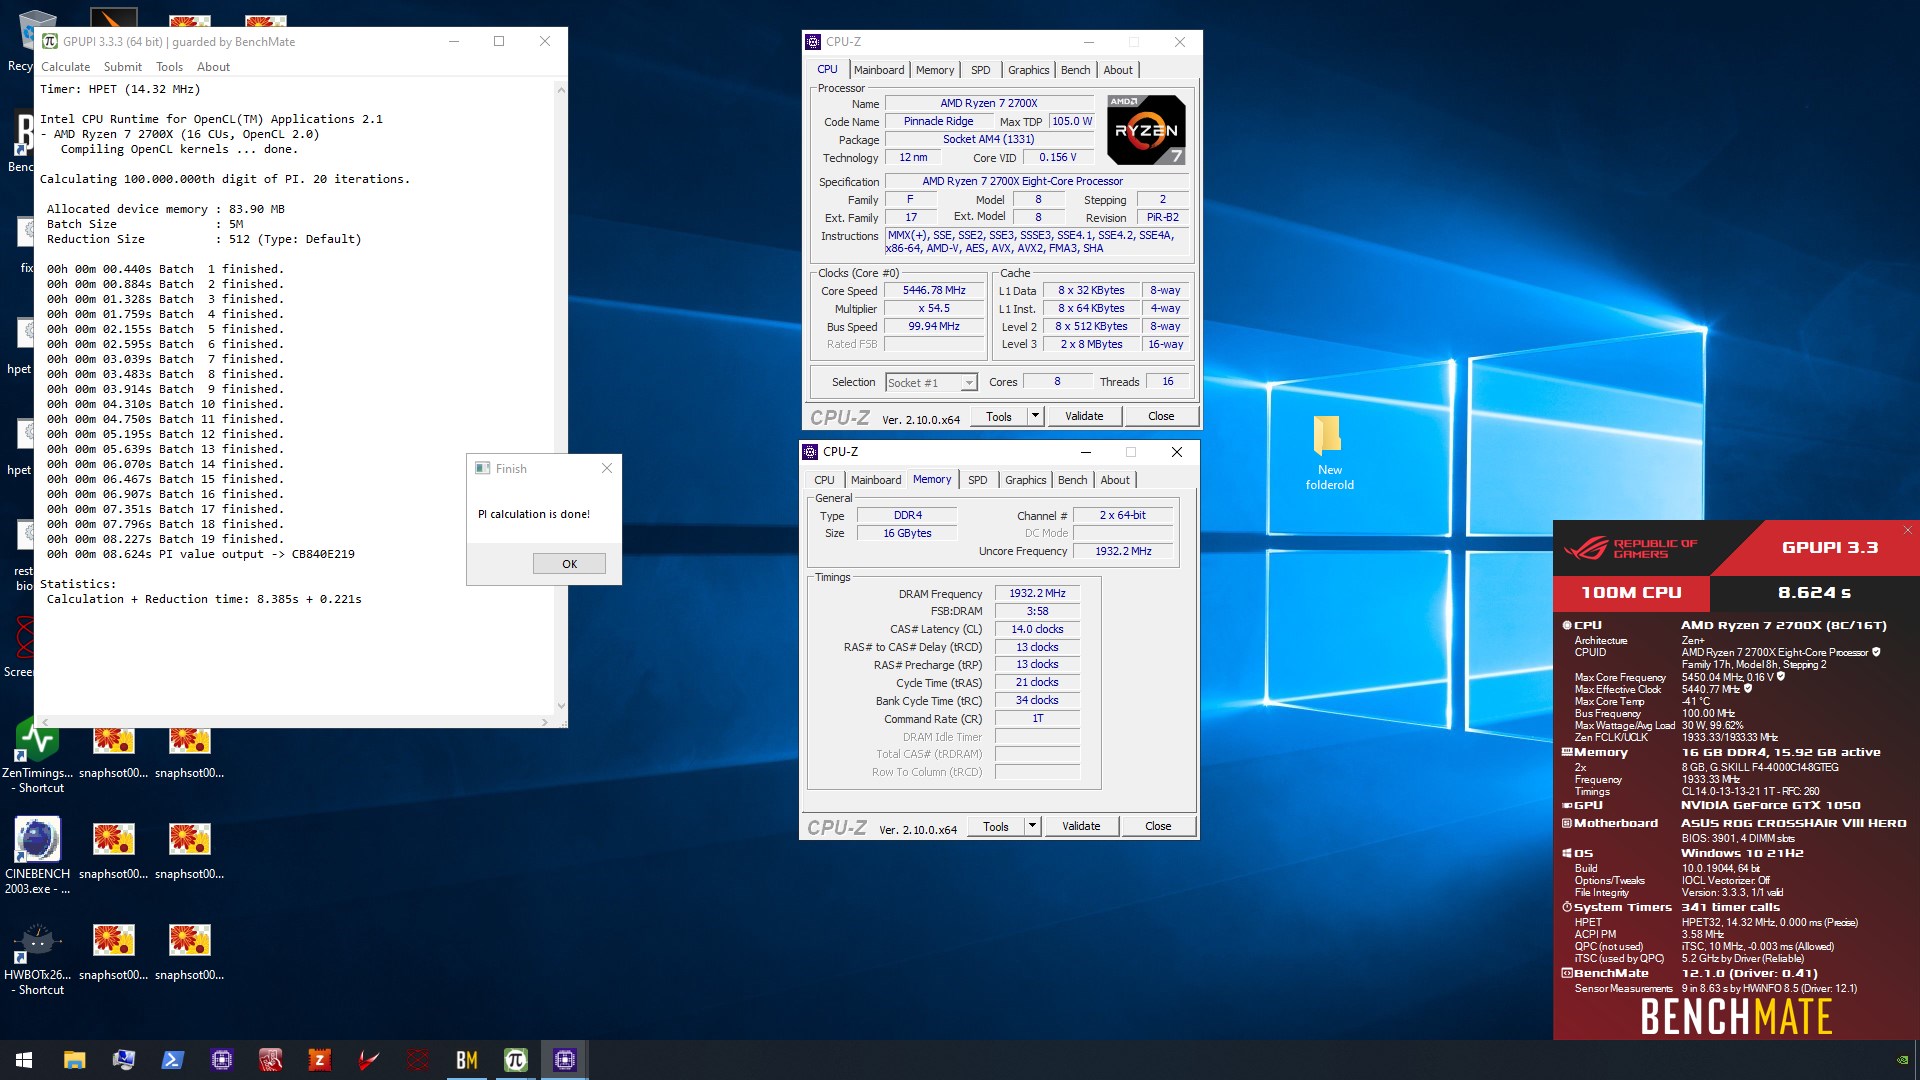Open About tab in upper CPU-Z window
Screen dimensions: 1920x1080
point(1118,70)
